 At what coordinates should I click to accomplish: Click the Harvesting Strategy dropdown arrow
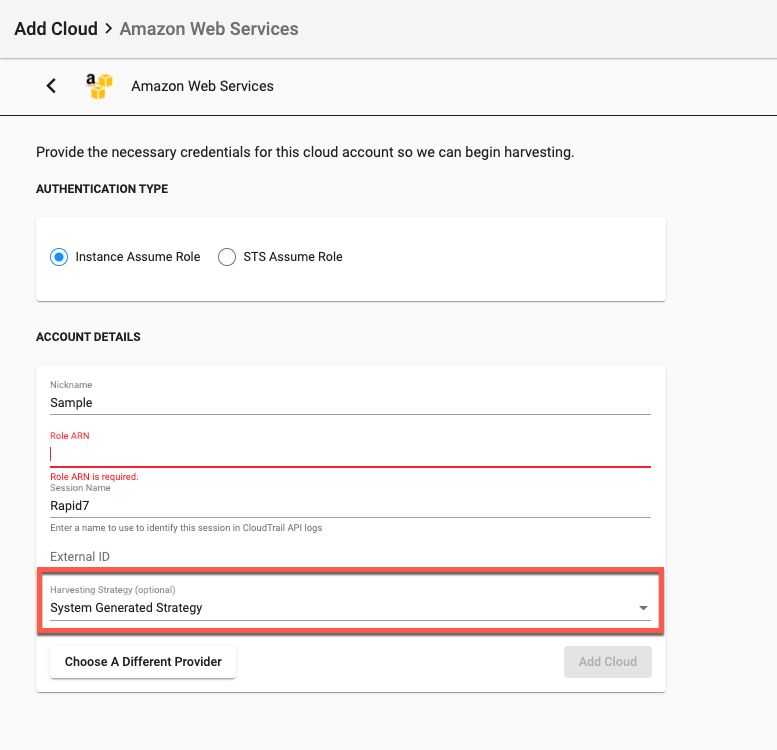click(643, 608)
